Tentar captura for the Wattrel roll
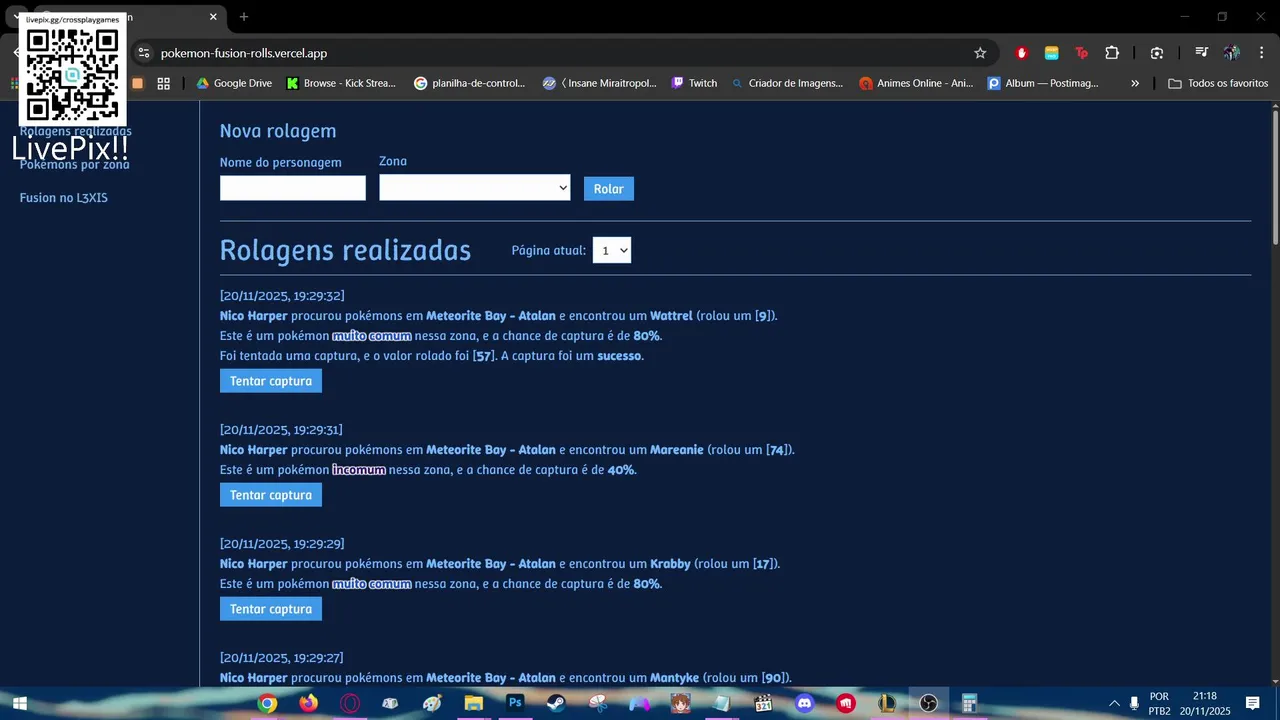Screen dimensions: 1280x720 pyautogui.click(x=271, y=381)
